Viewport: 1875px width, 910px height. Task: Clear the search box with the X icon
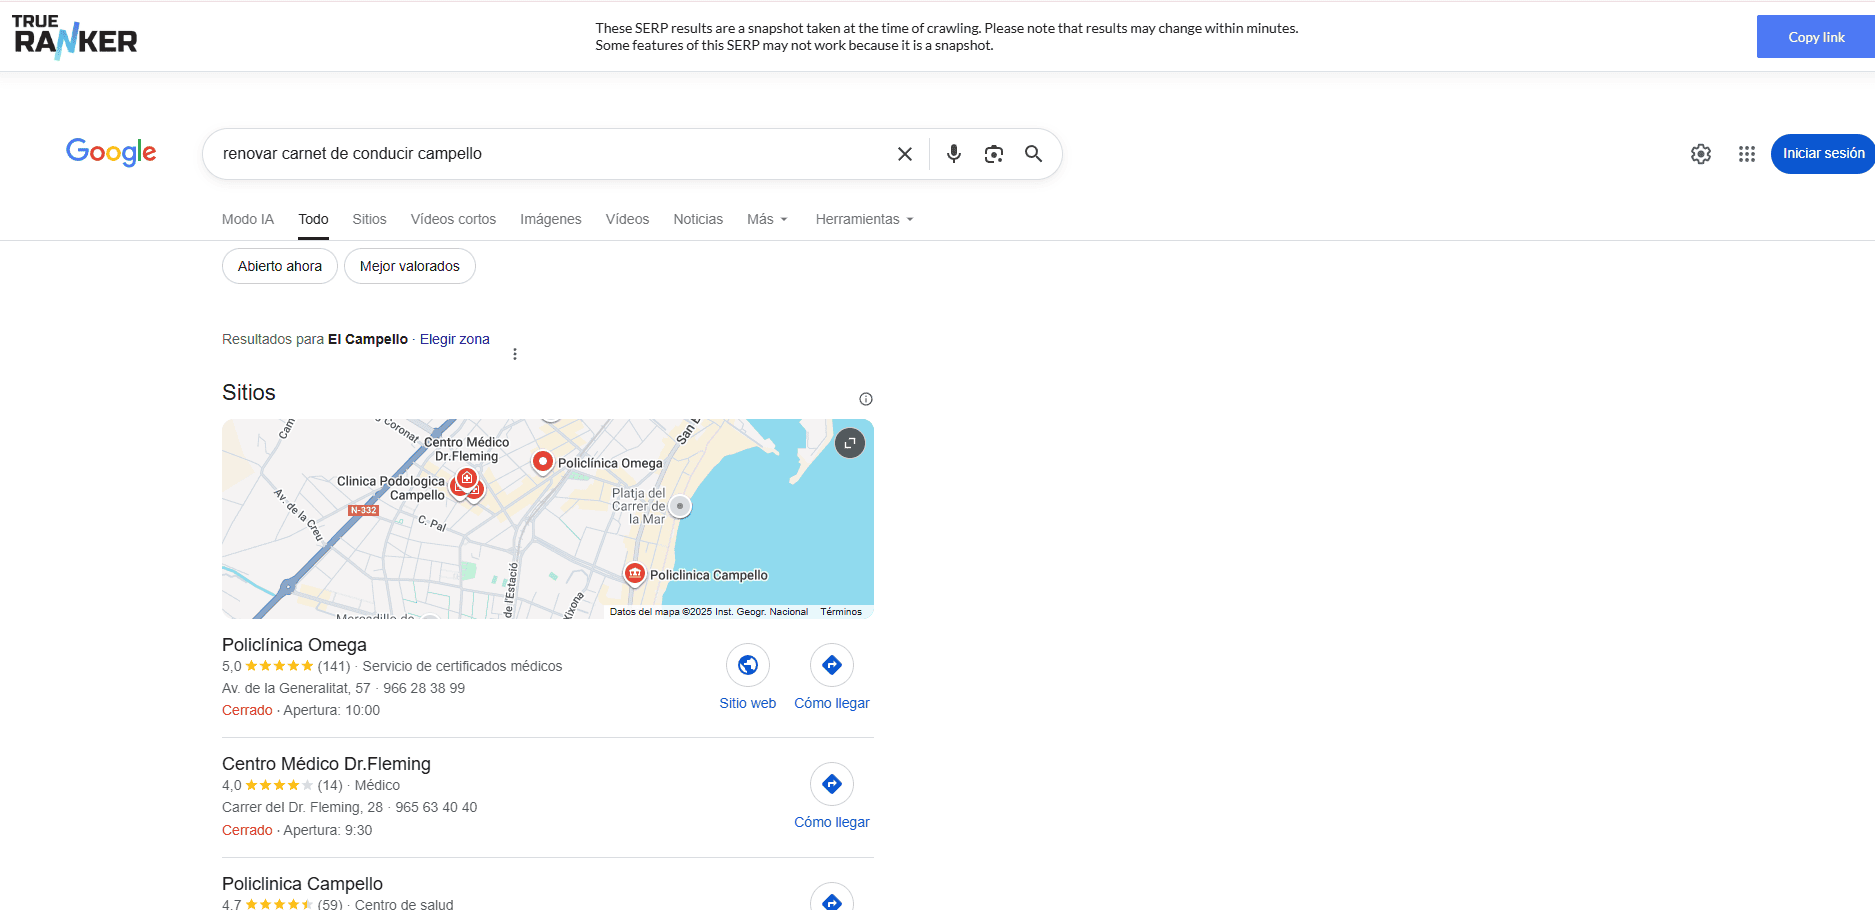tap(904, 154)
